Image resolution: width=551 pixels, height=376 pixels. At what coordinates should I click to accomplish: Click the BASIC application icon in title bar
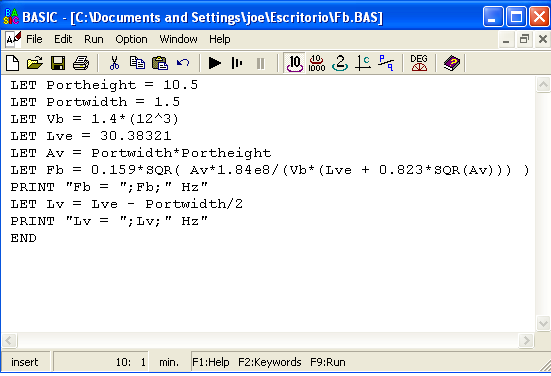pyautogui.click(x=11, y=17)
